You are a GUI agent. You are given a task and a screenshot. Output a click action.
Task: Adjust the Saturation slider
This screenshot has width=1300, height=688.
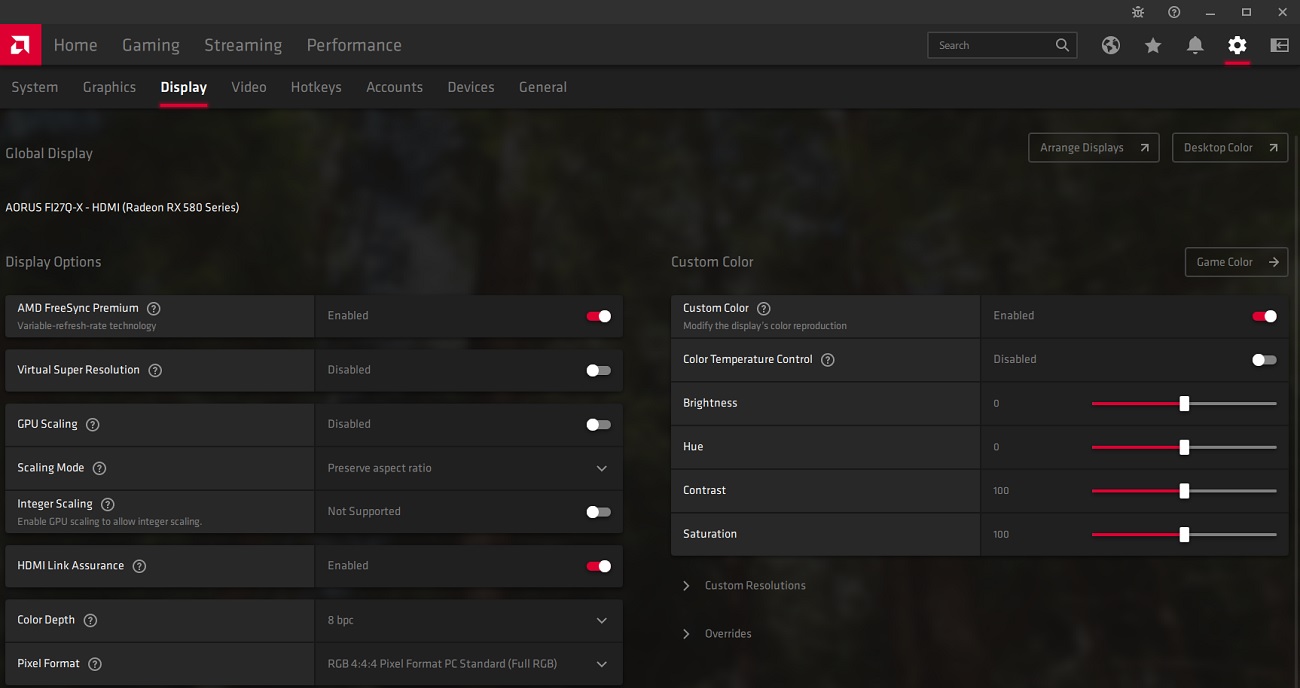pyautogui.click(x=1184, y=535)
